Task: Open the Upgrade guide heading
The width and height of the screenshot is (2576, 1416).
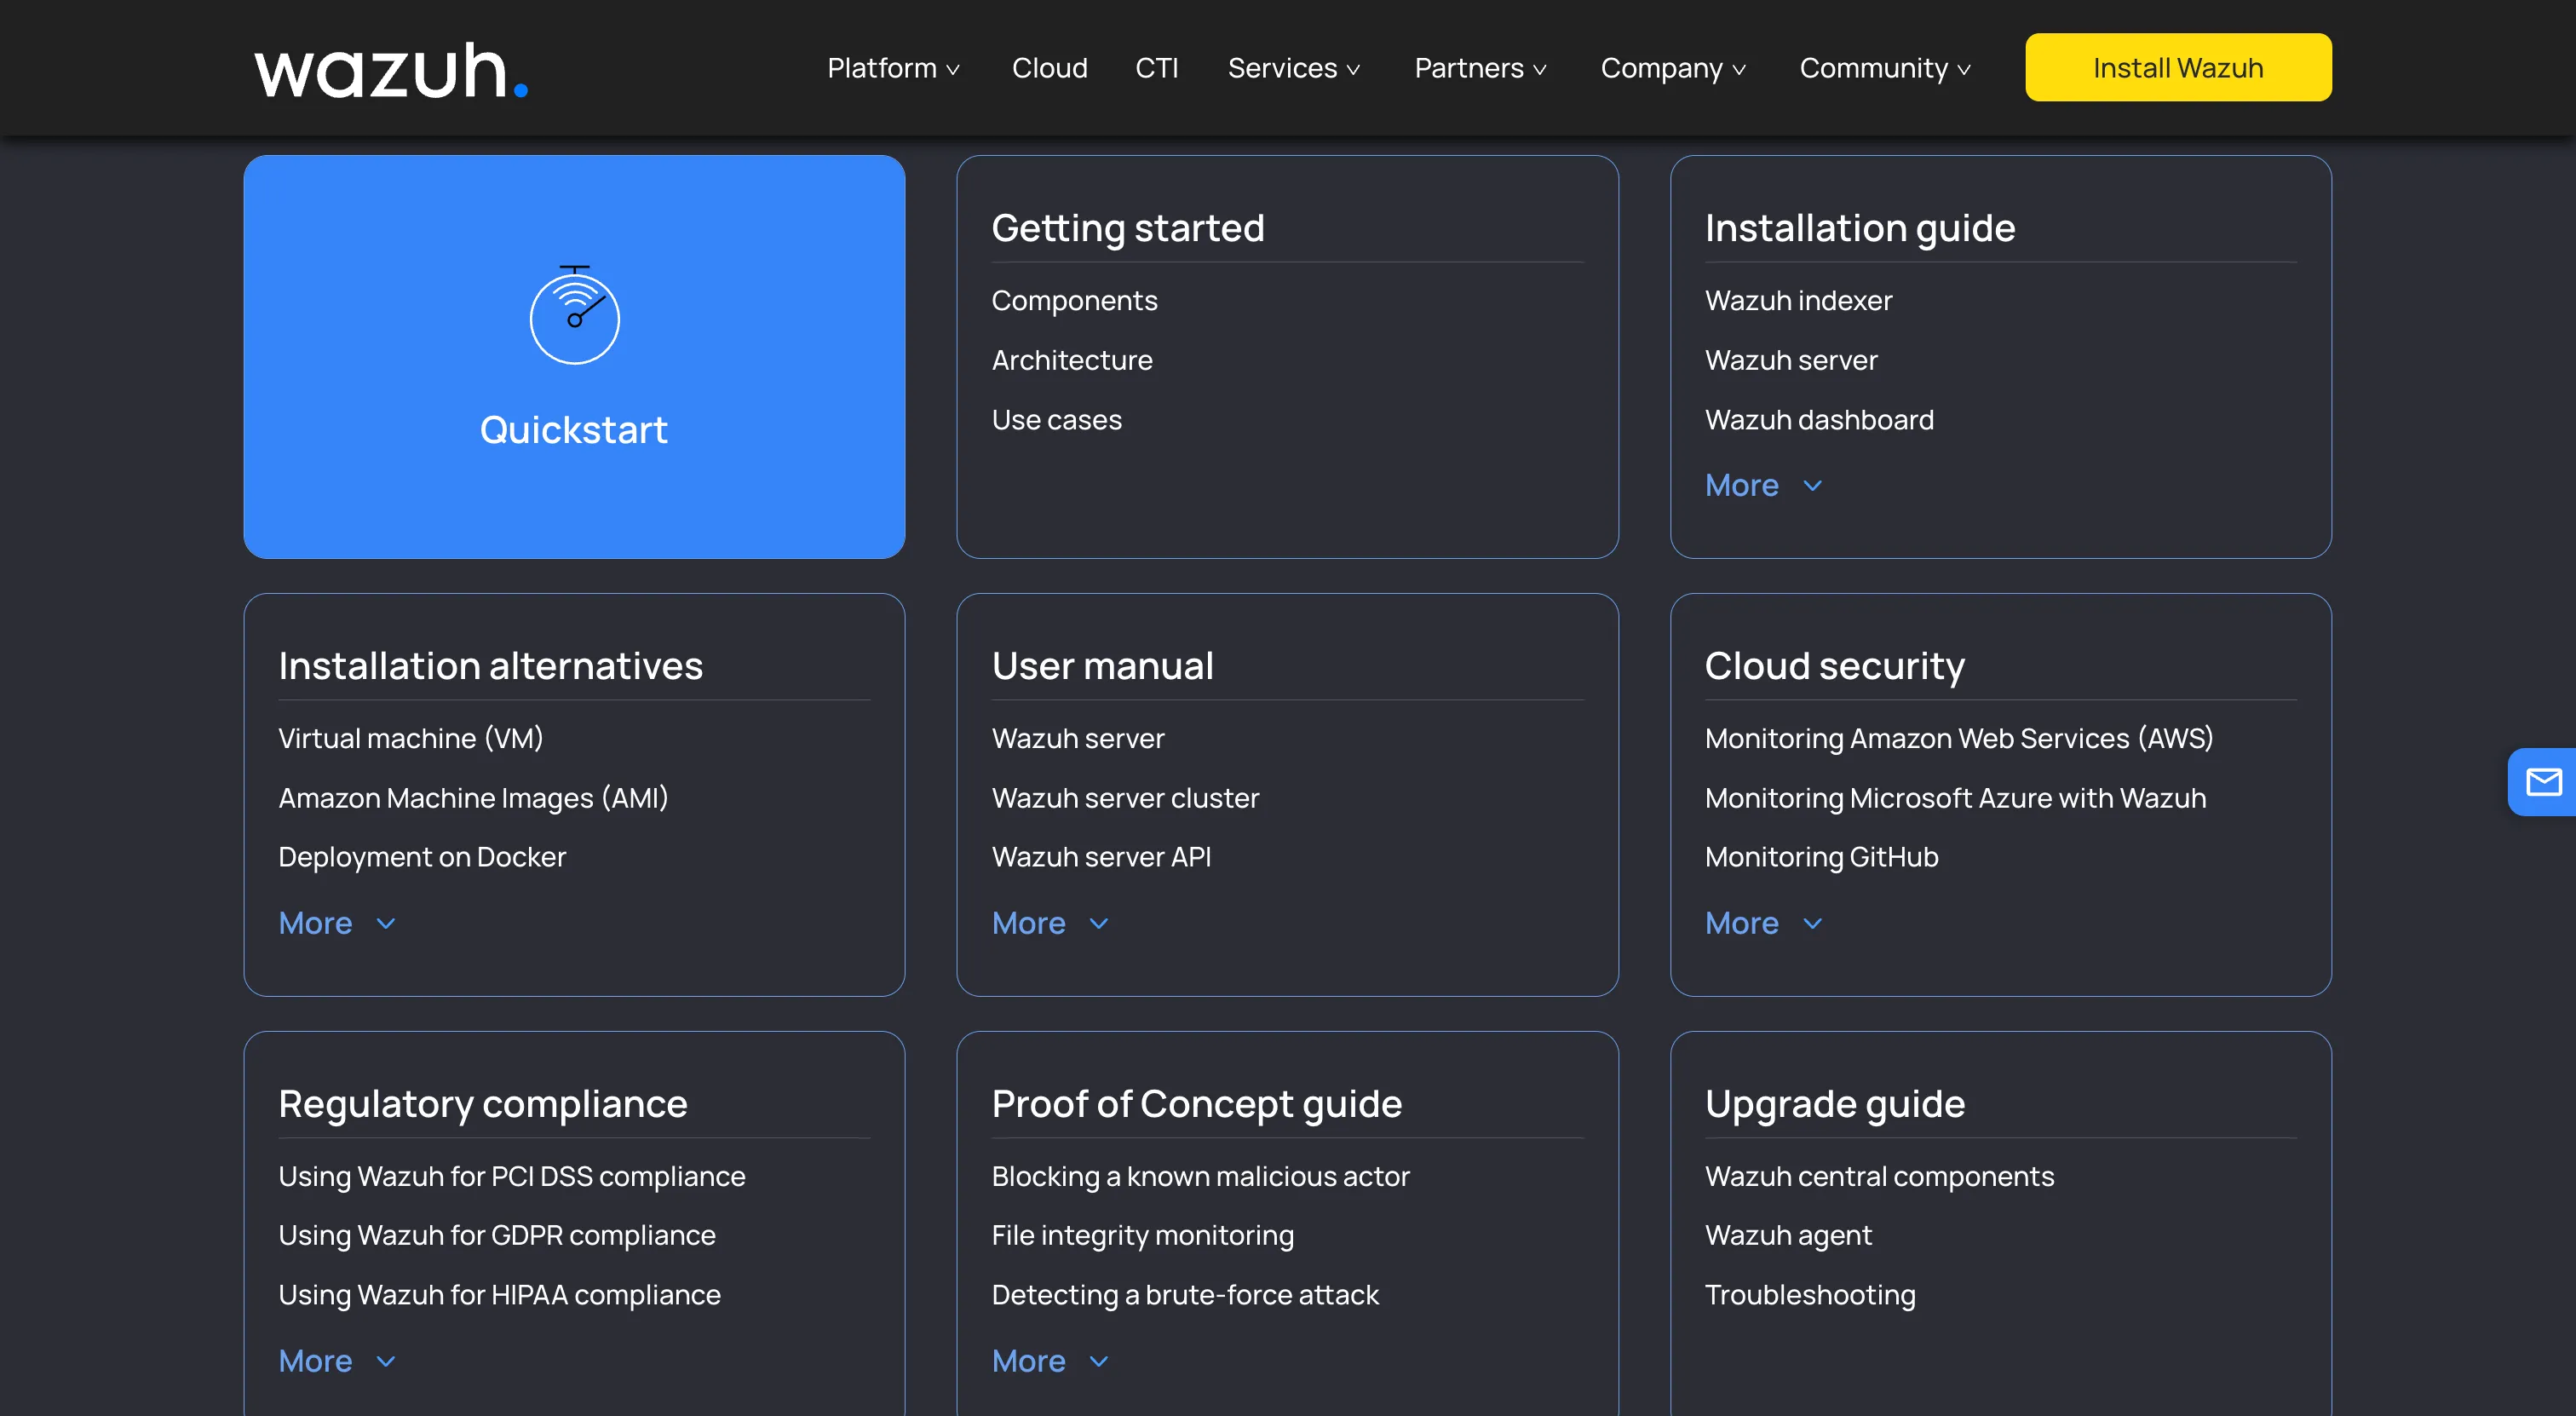Action: [1834, 1105]
